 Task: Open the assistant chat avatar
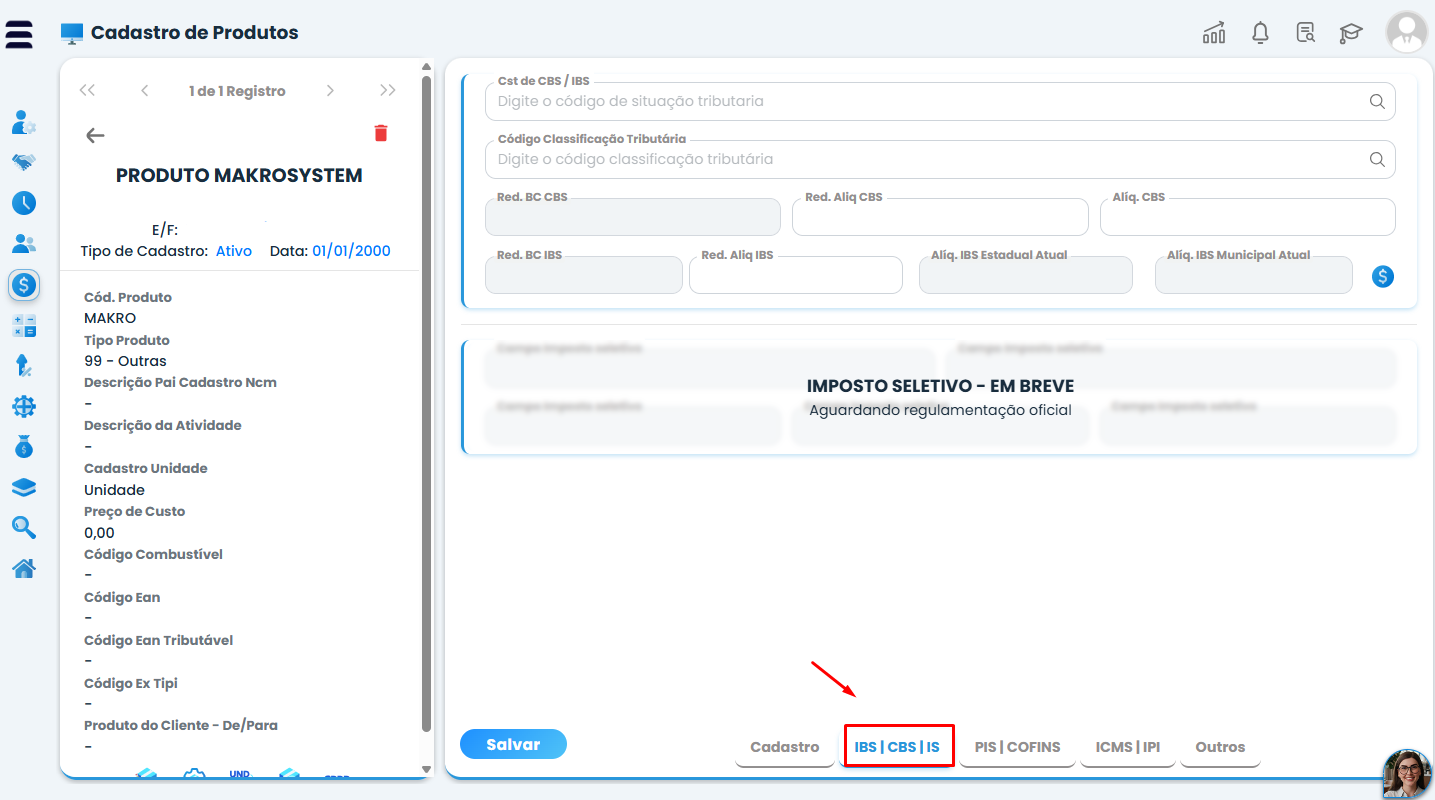point(1407,773)
